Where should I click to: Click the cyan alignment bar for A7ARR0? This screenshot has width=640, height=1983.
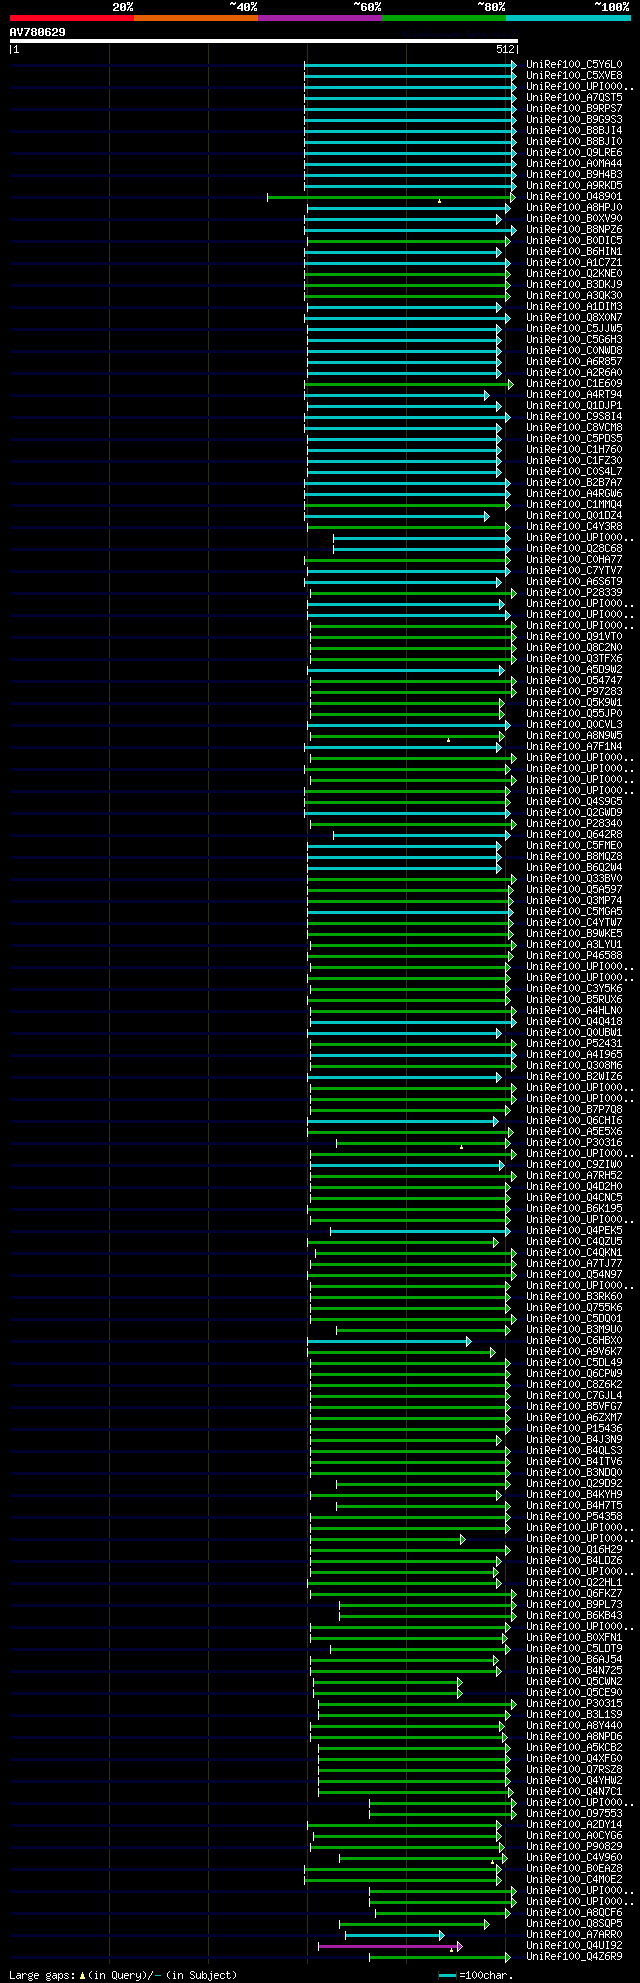[x=394, y=1935]
